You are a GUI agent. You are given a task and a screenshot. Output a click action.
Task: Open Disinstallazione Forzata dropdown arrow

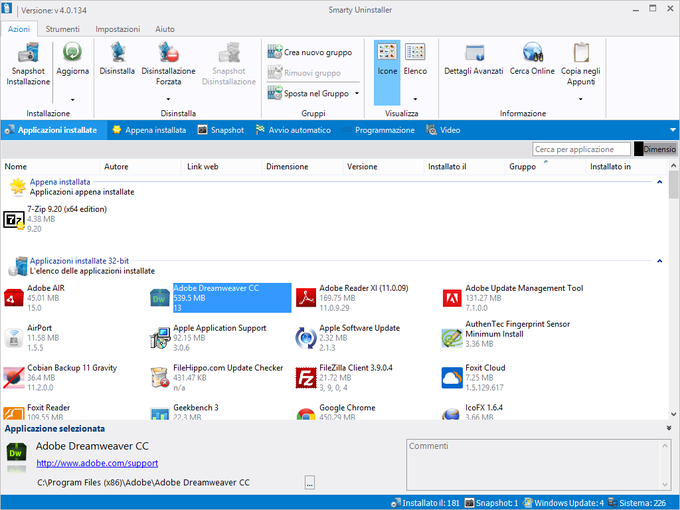168,99
